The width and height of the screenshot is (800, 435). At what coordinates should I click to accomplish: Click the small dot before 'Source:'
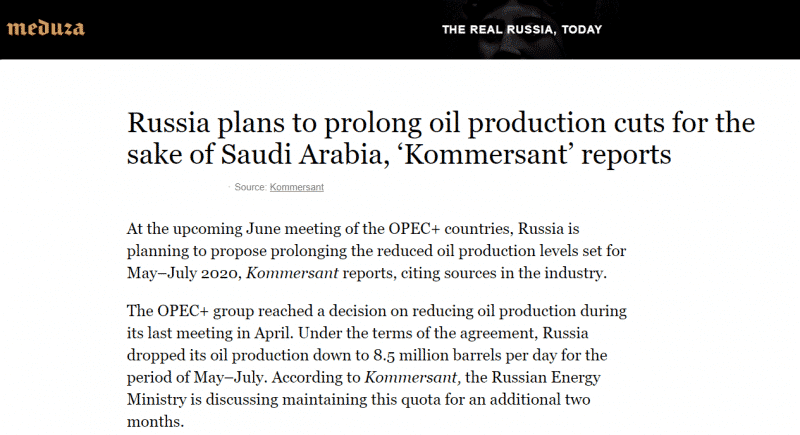[x=229, y=187]
